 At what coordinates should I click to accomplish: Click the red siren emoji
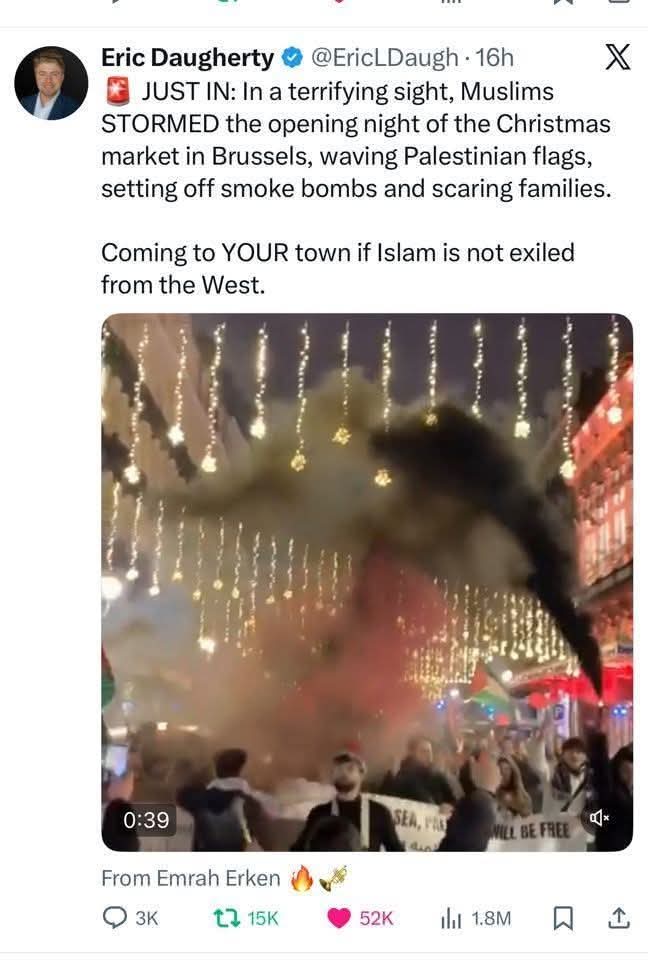118,92
